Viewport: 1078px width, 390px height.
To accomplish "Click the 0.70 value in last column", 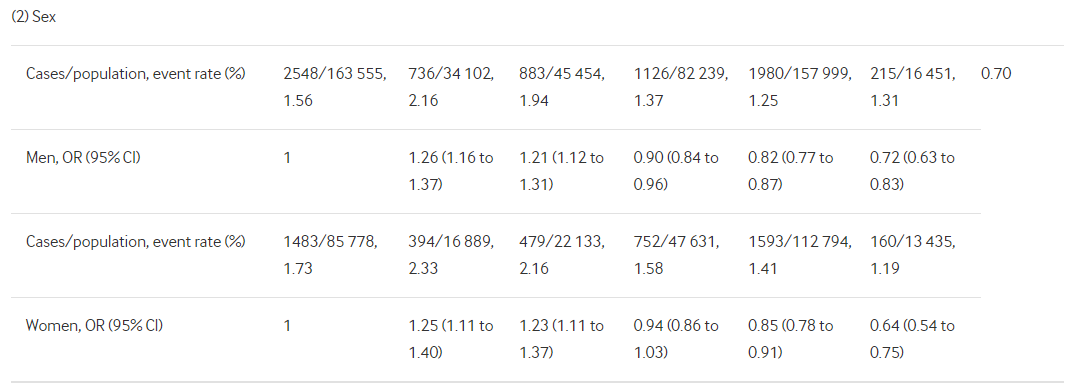I will pos(996,74).
